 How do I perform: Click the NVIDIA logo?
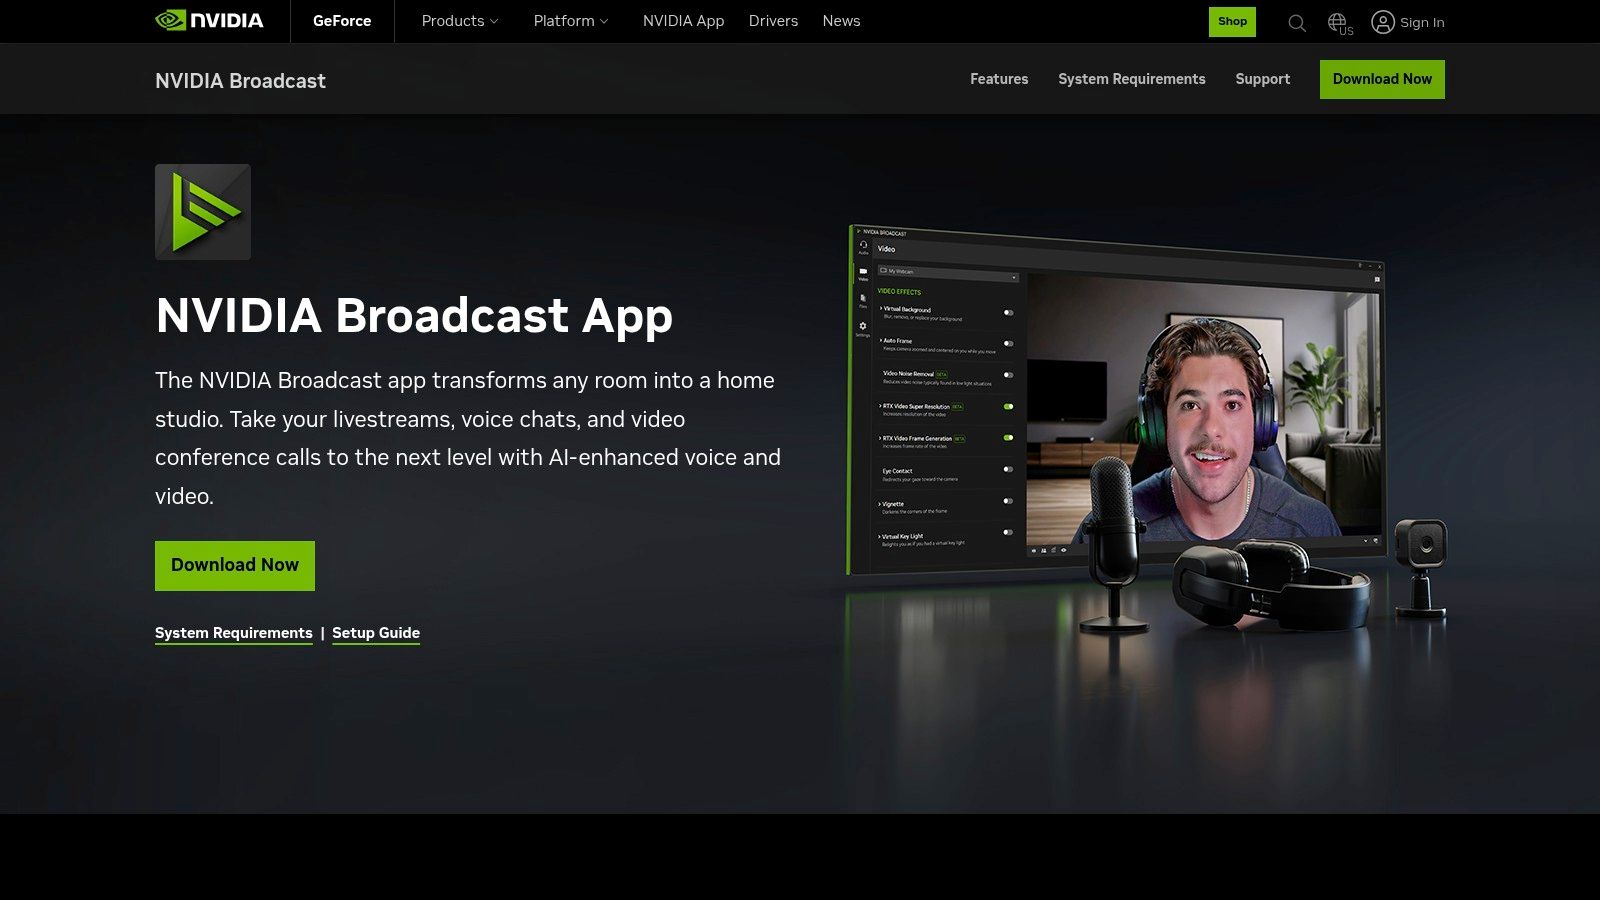(x=209, y=20)
